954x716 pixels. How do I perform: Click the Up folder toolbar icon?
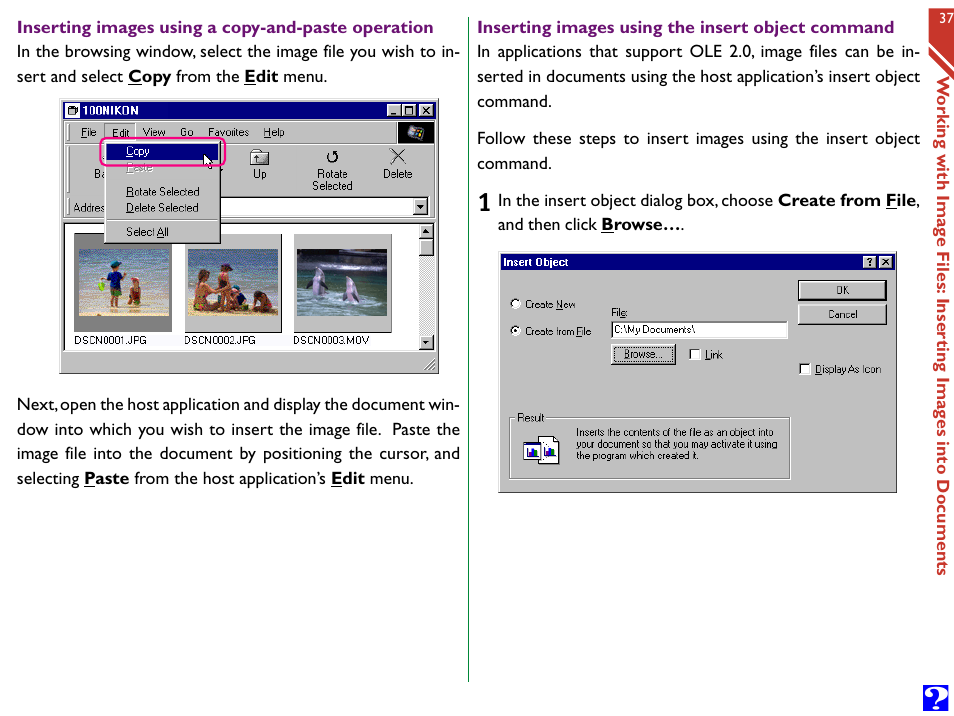(259, 158)
